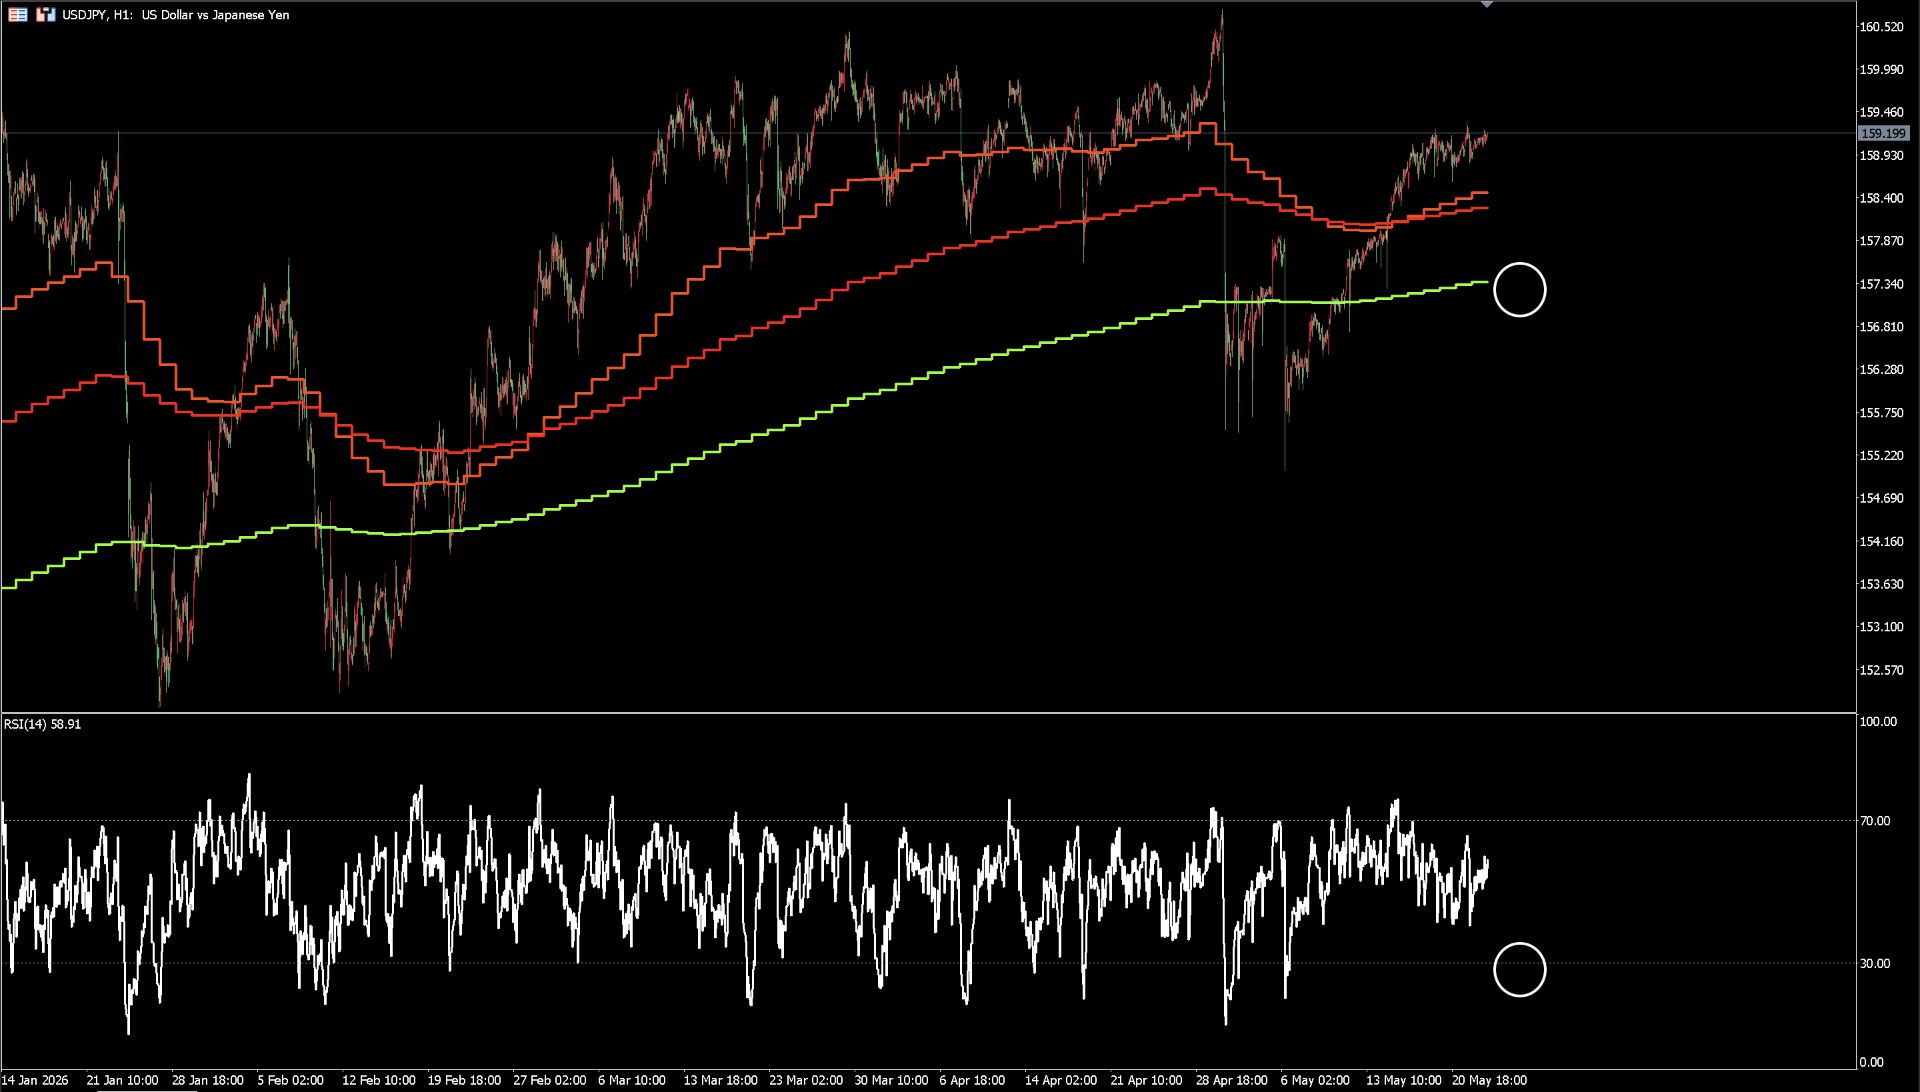This screenshot has height=1092, width=1920.
Task: Select the white circle near green line
Action: (x=1519, y=290)
